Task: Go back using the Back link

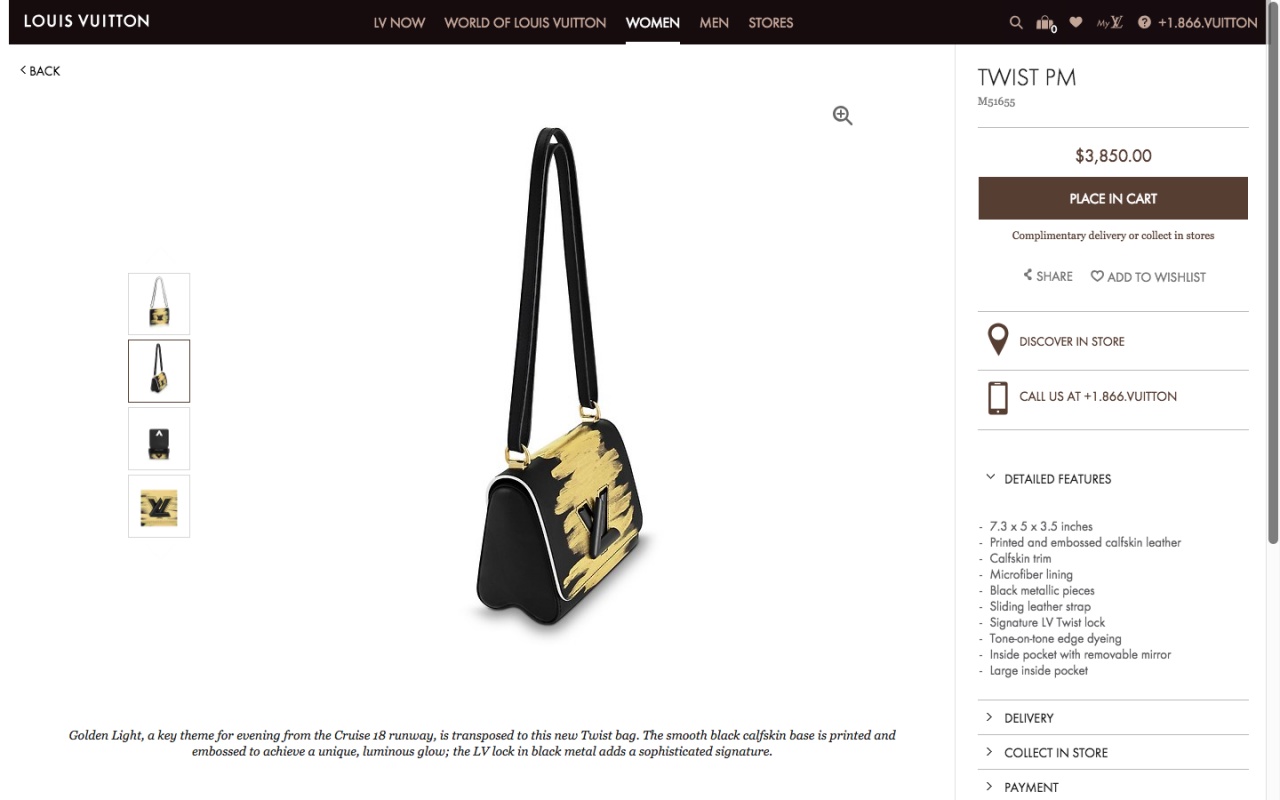Action: click(x=40, y=71)
